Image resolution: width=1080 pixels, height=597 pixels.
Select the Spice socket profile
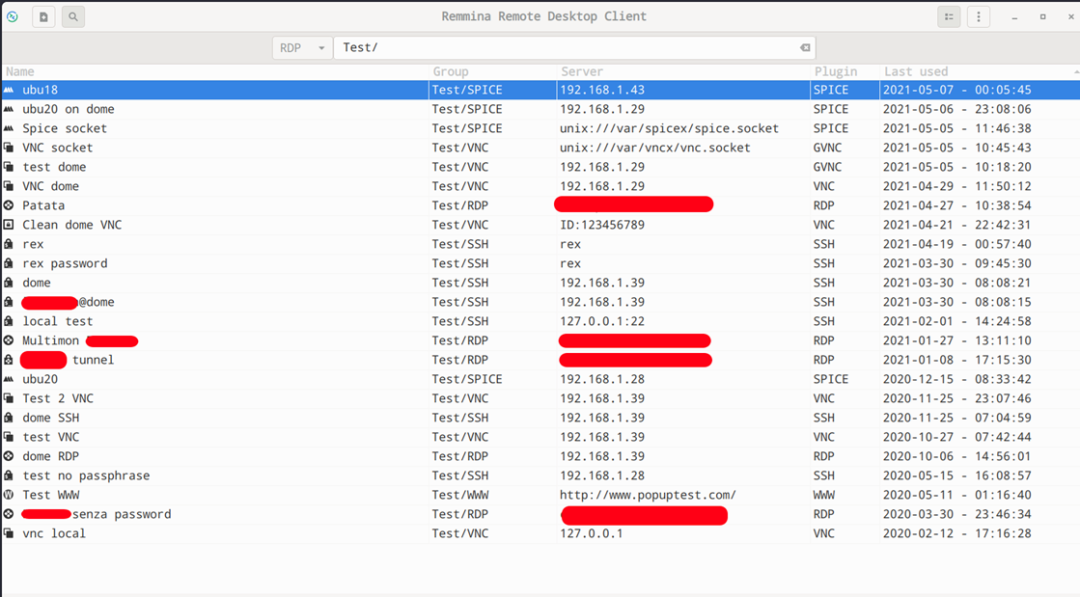[65, 128]
